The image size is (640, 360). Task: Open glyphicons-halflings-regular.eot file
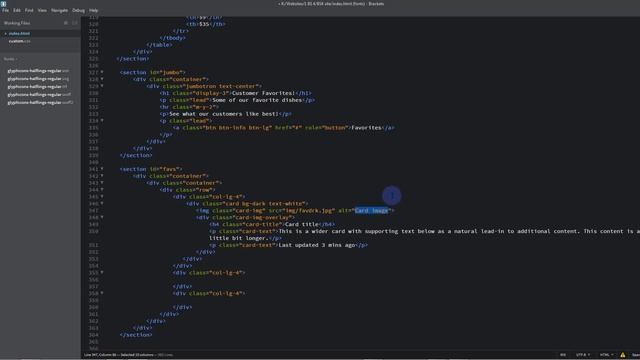point(38,71)
